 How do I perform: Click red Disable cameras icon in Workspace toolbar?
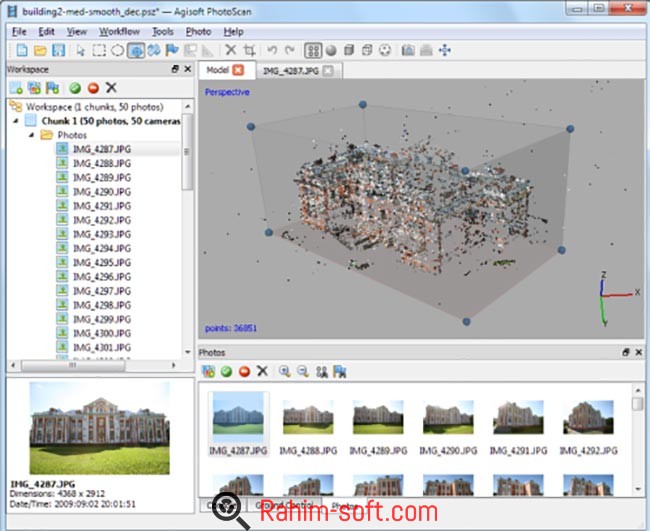click(92, 88)
